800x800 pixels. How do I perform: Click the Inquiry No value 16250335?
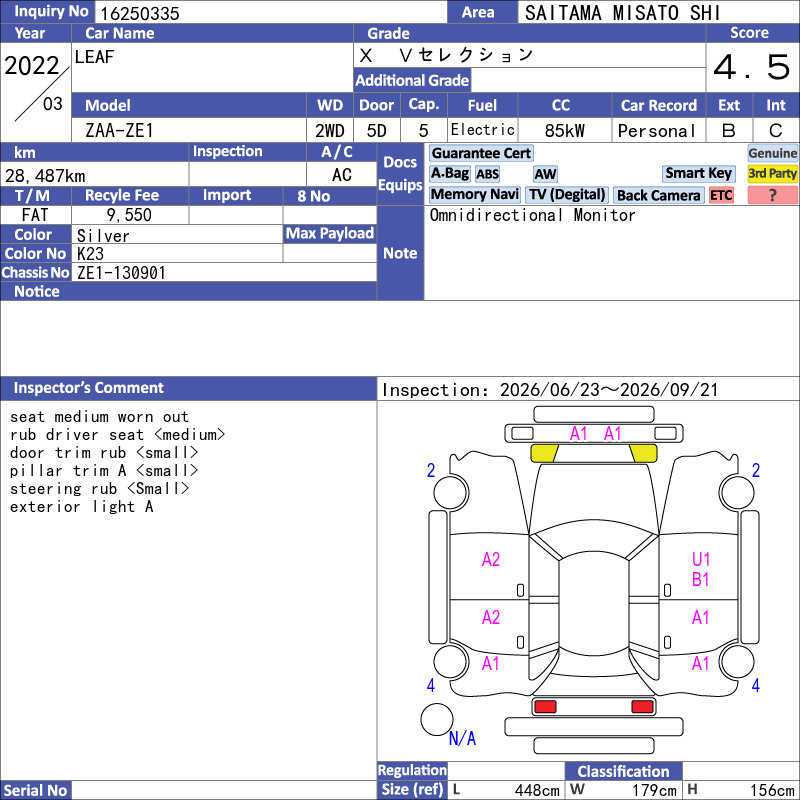pyautogui.click(x=140, y=13)
